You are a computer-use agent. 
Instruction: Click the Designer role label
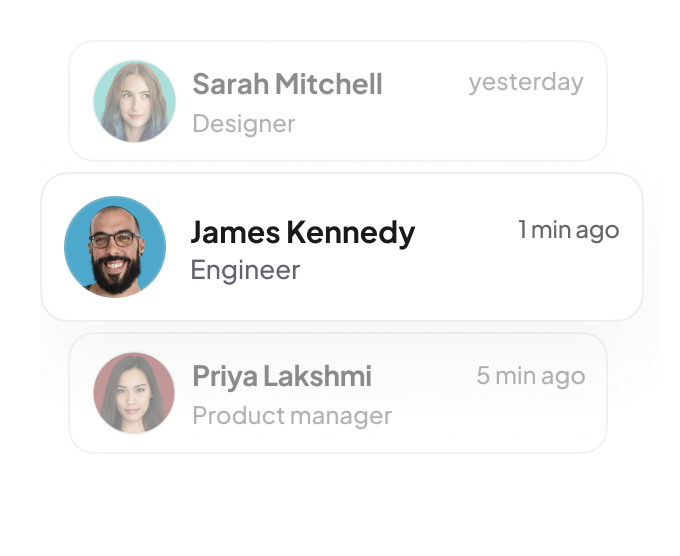pyautogui.click(x=243, y=124)
